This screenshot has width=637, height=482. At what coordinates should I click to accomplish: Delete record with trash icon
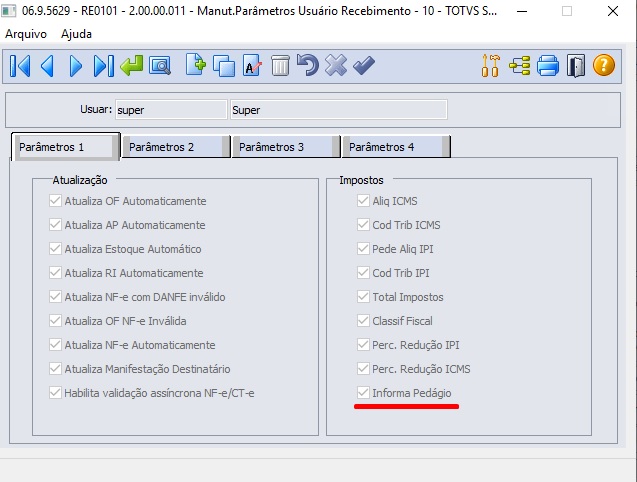pyautogui.click(x=280, y=65)
